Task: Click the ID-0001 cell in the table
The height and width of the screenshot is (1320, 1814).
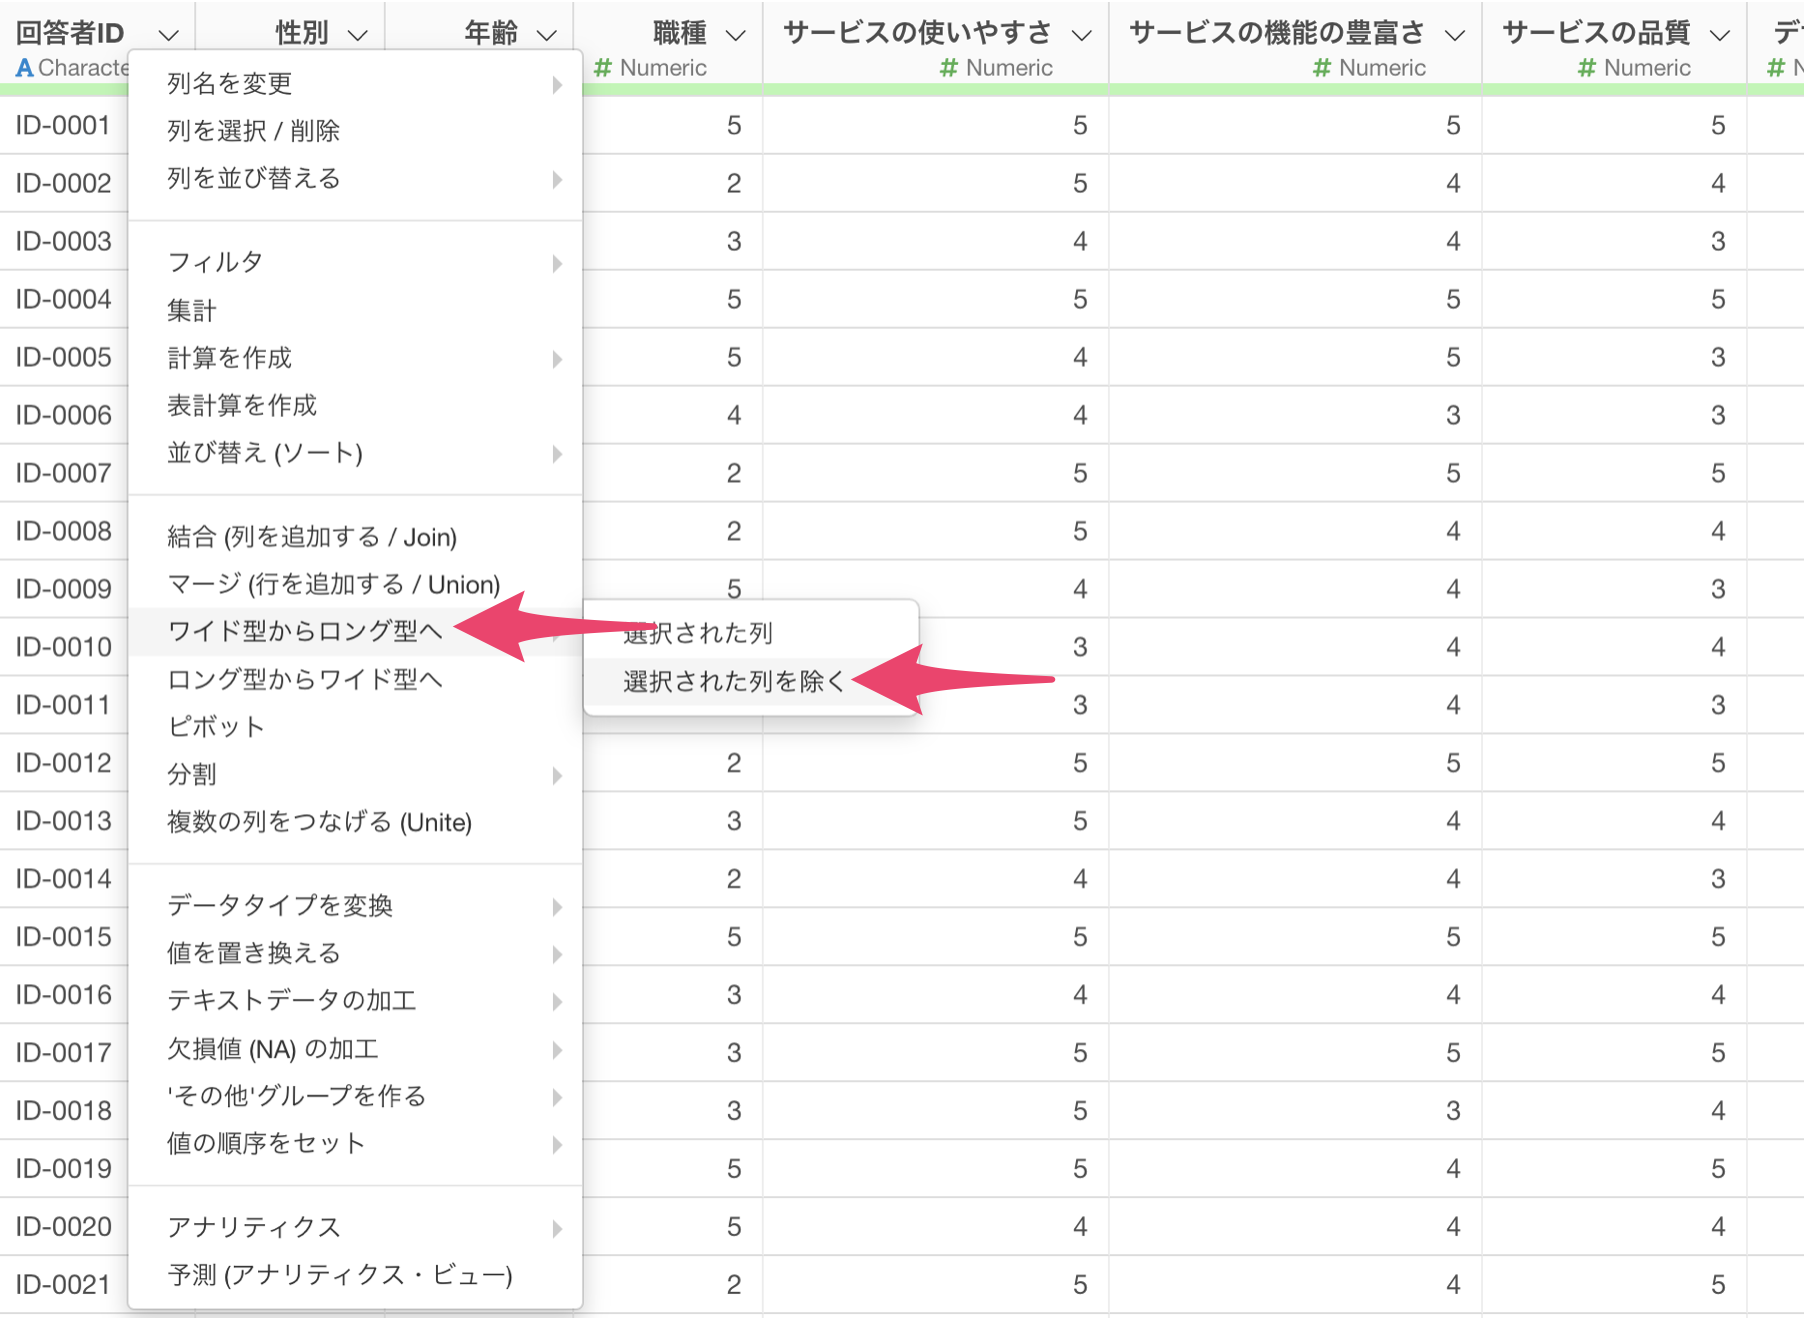Action: (x=62, y=126)
